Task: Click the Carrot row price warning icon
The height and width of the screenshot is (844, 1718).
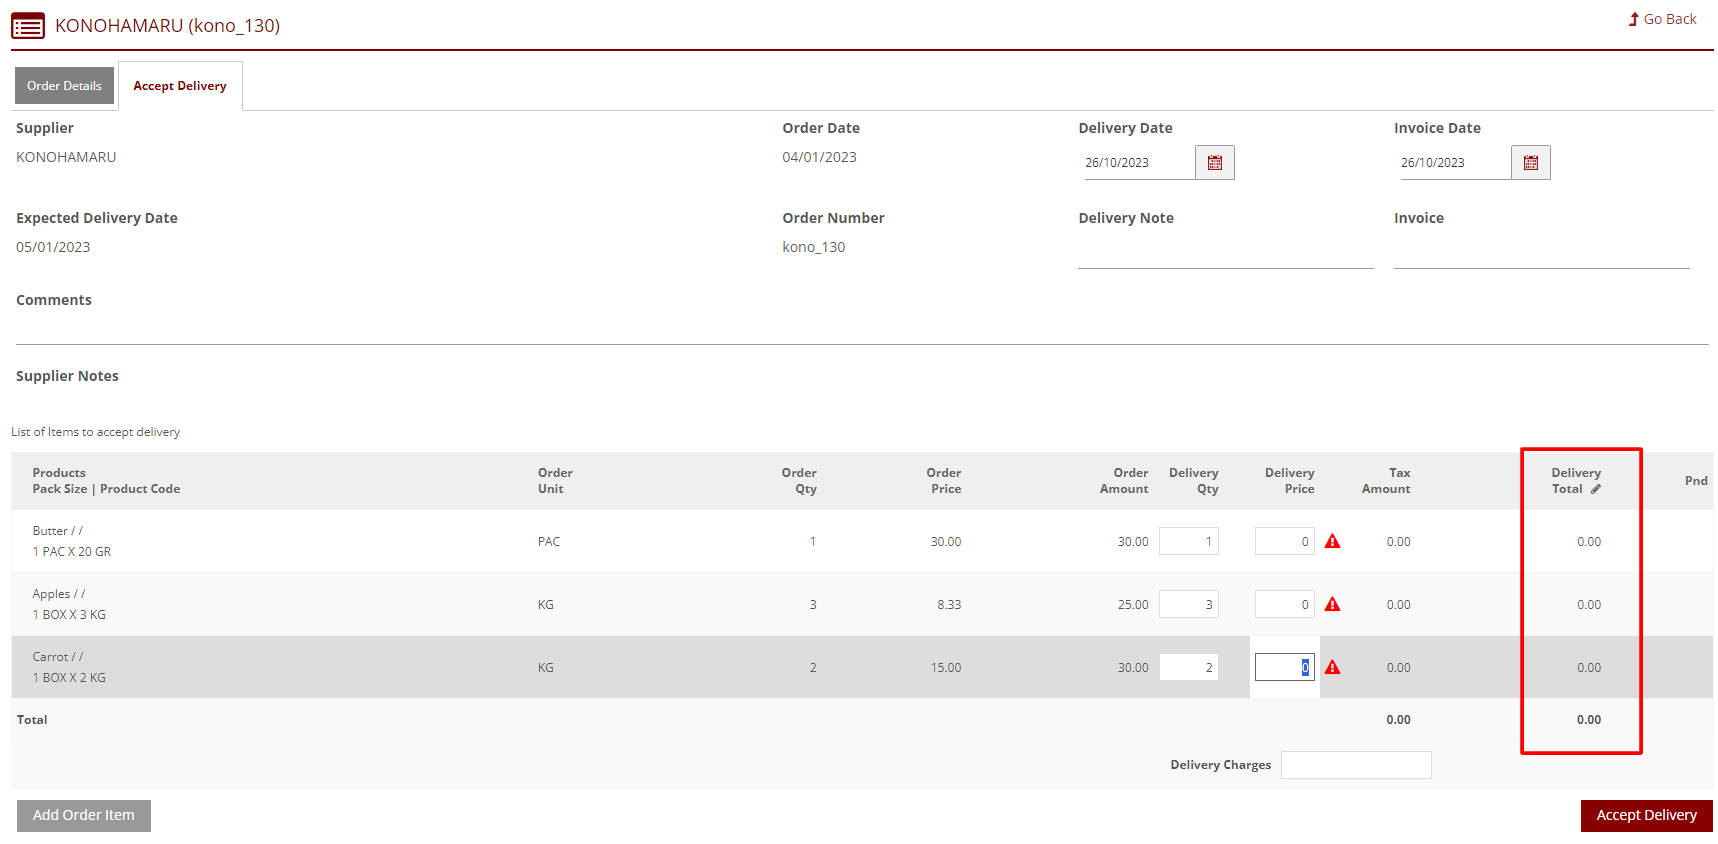Action: coord(1332,668)
